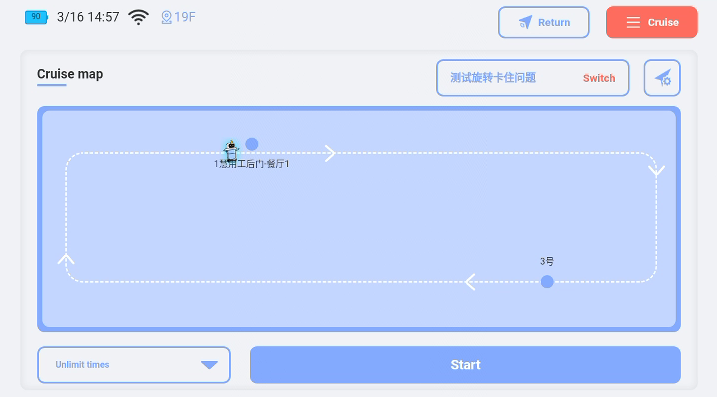Select the waypoint dot beside the robot
Image resolution: width=717 pixels, height=397 pixels.
coord(251,144)
